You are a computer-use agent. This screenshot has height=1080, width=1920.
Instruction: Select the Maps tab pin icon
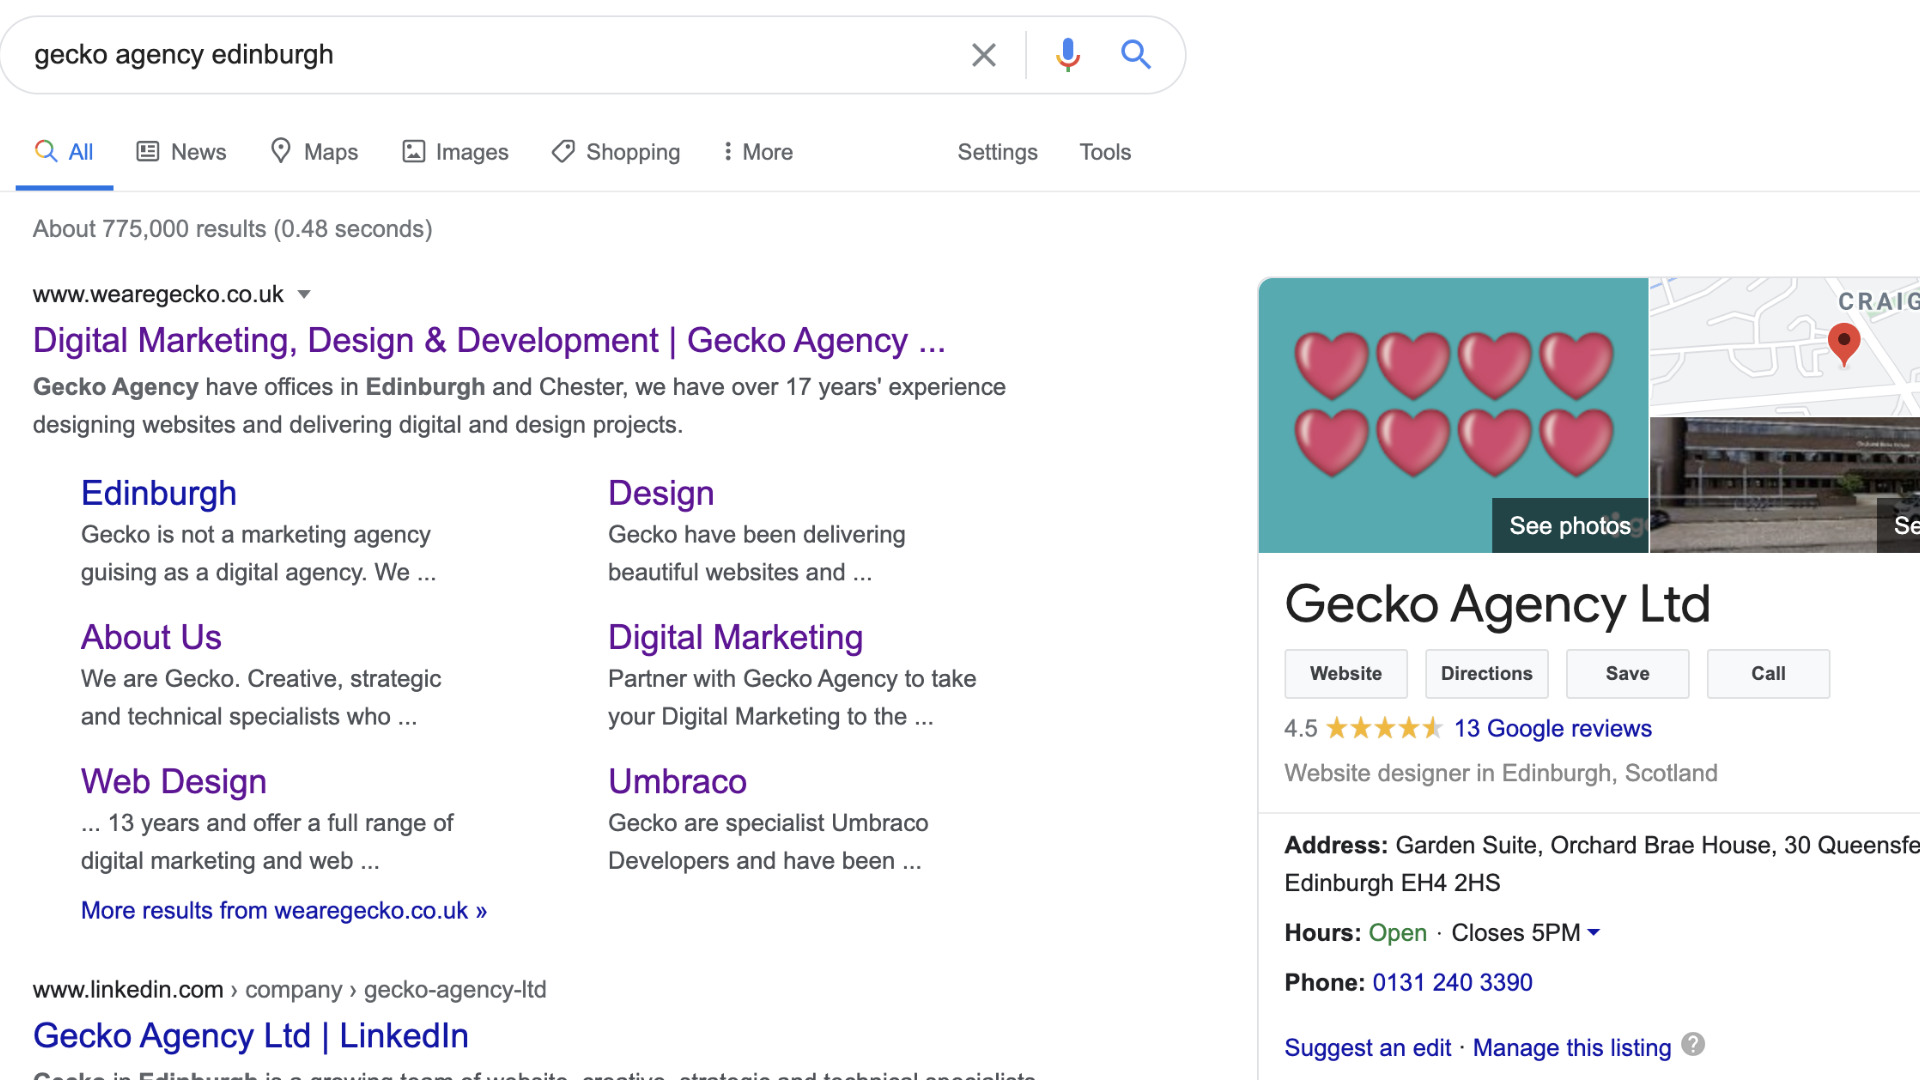281,151
